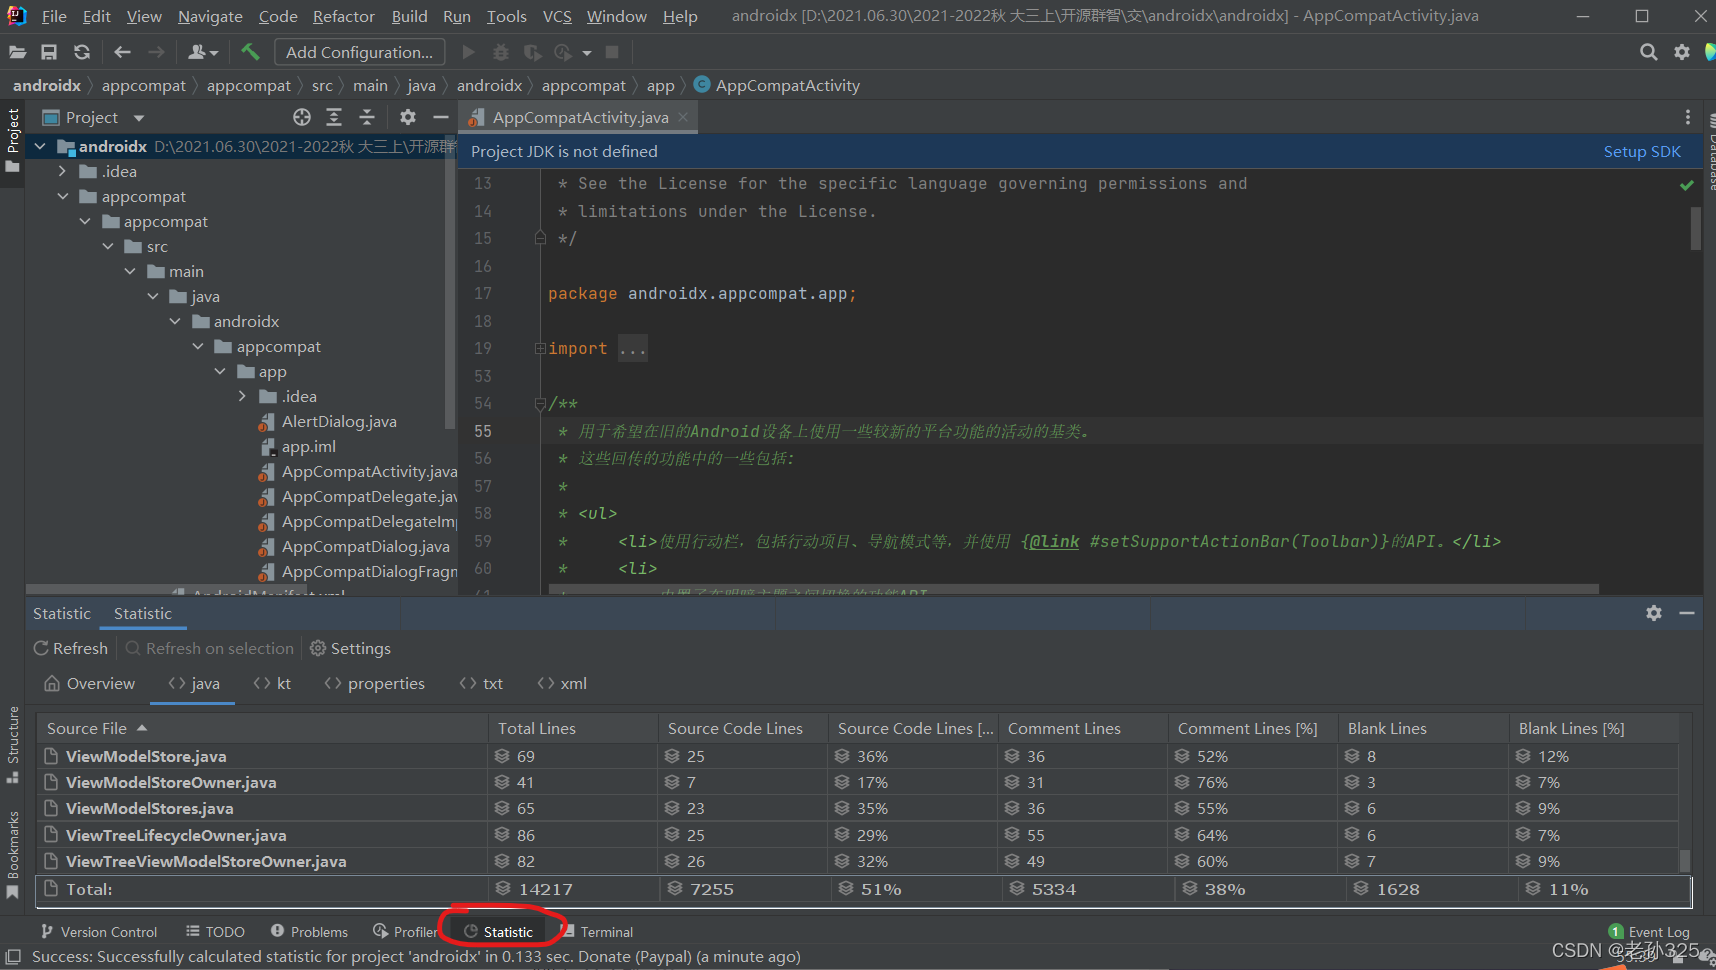This screenshot has width=1716, height=970.
Task: Select app.iml in project tree
Action: pyautogui.click(x=308, y=447)
